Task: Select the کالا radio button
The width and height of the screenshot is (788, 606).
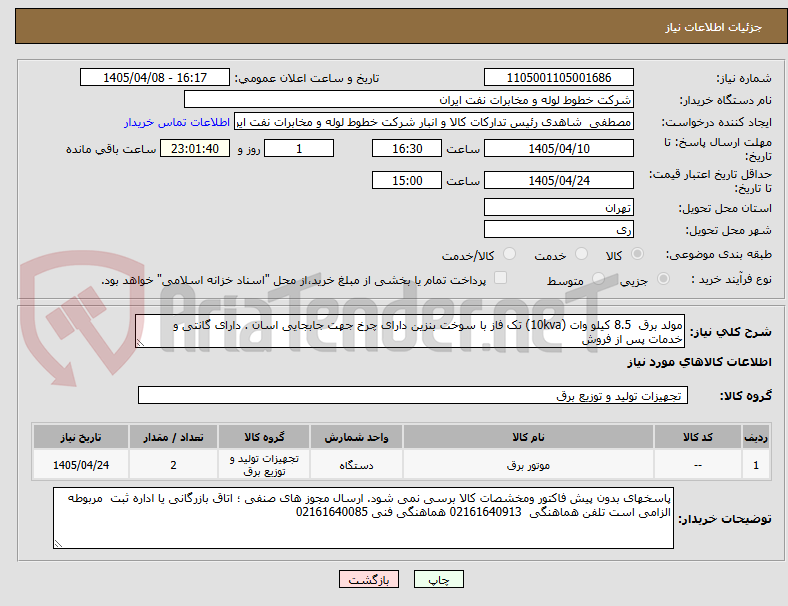Action: point(637,254)
